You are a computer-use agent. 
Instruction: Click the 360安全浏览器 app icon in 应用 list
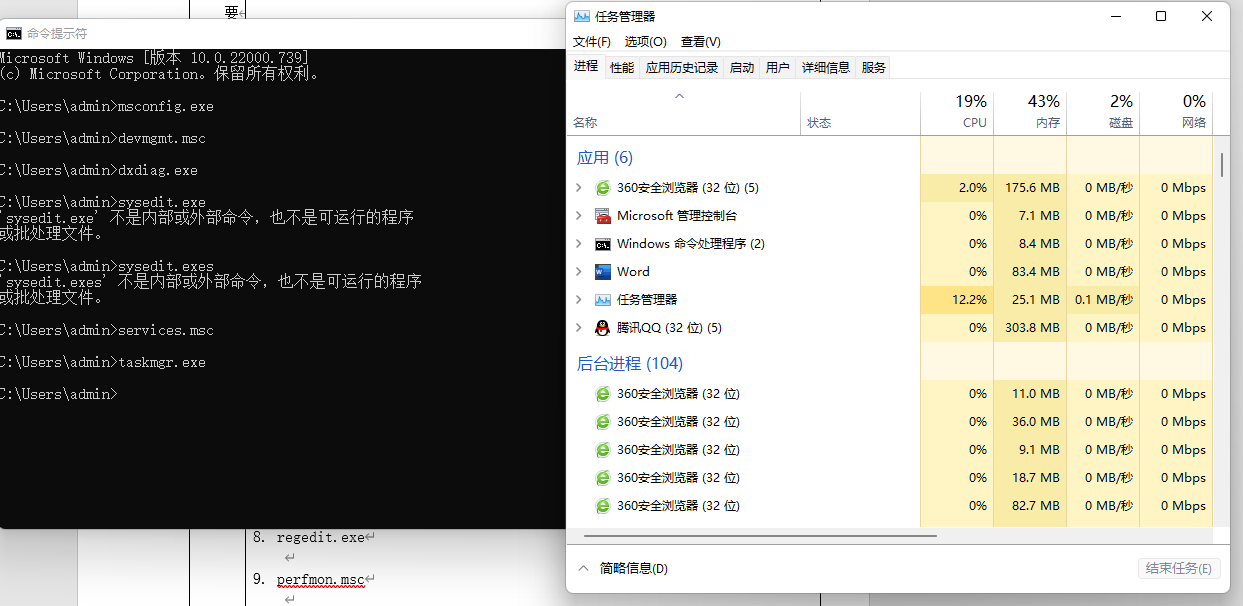click(603, 188)
